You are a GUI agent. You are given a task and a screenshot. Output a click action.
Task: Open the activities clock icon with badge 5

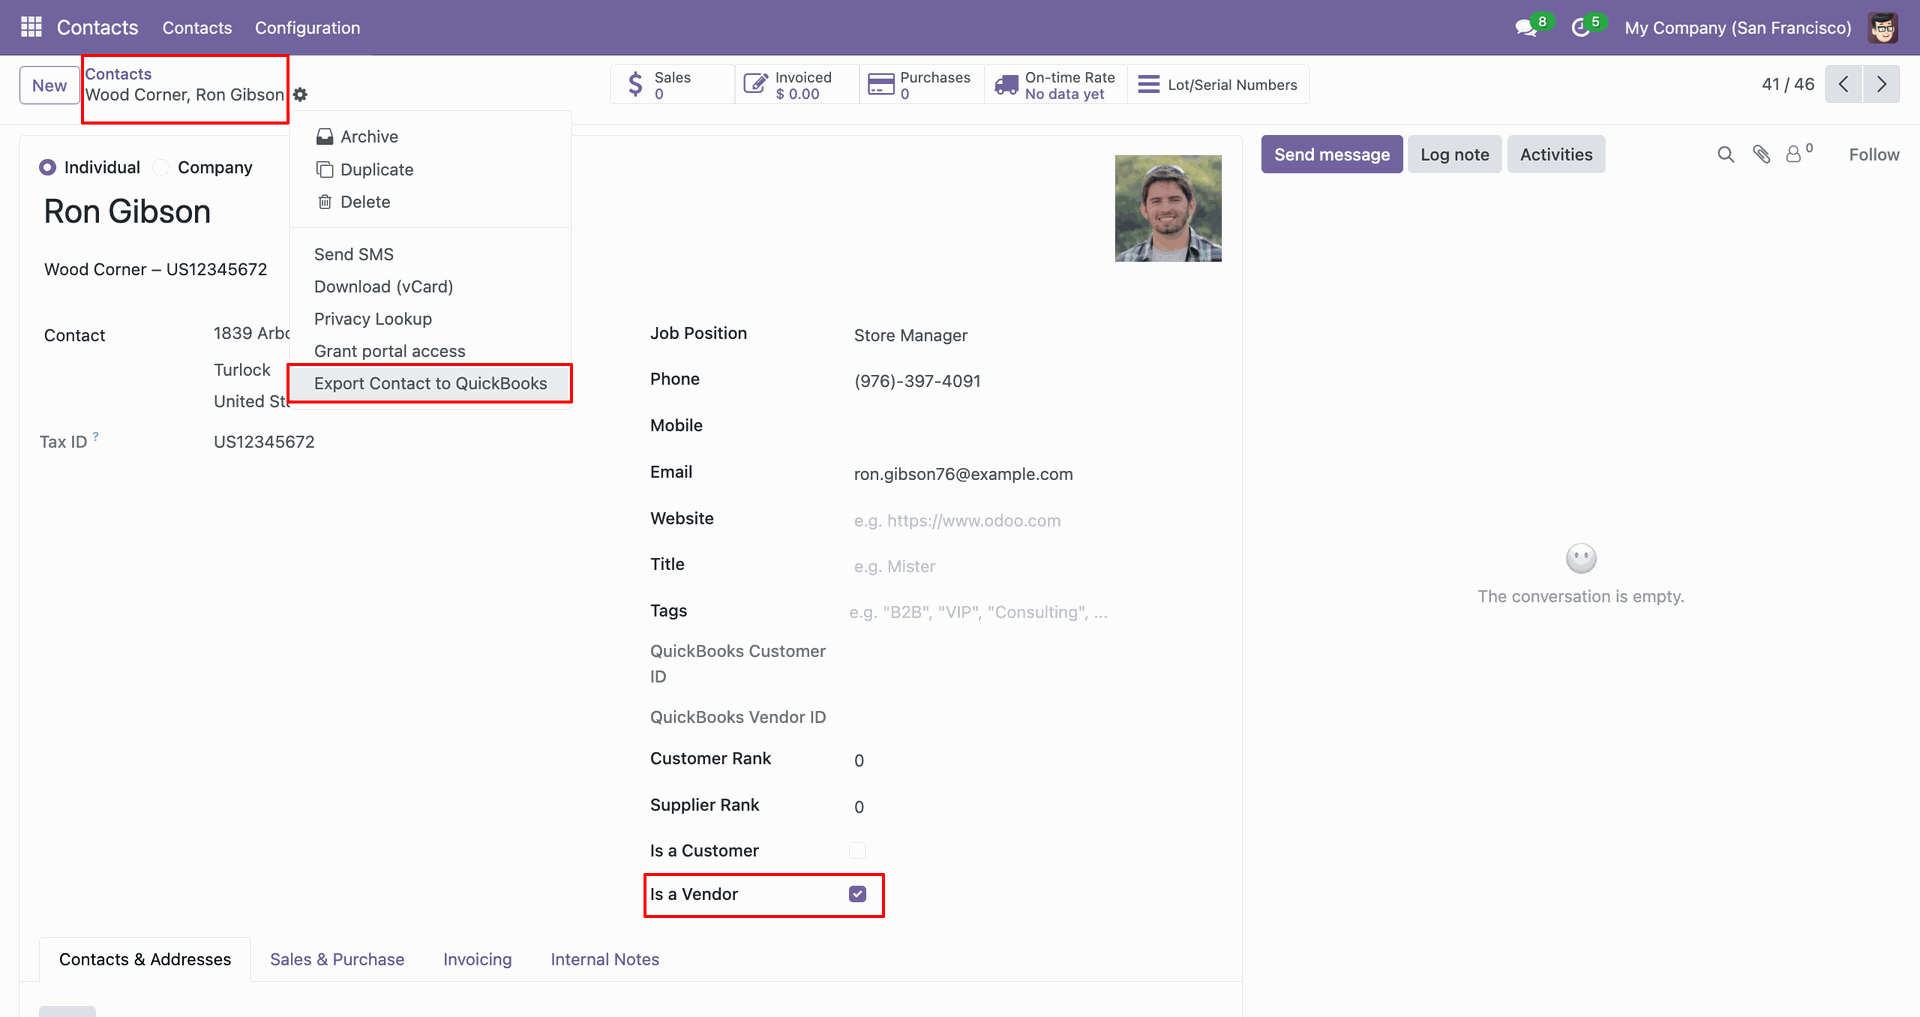pyautogui.click(x=1580, y=28)
